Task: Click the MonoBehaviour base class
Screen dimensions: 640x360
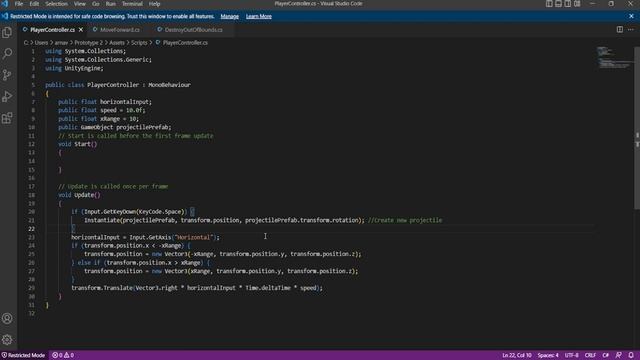Action: tap(169, 85)
